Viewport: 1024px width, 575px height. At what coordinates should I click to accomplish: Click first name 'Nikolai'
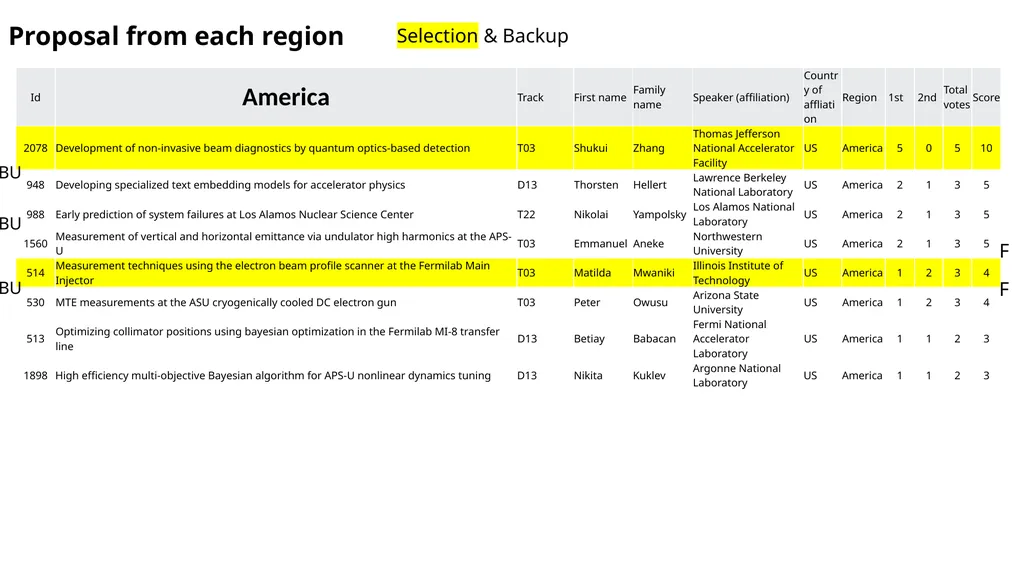click(590, 214)
